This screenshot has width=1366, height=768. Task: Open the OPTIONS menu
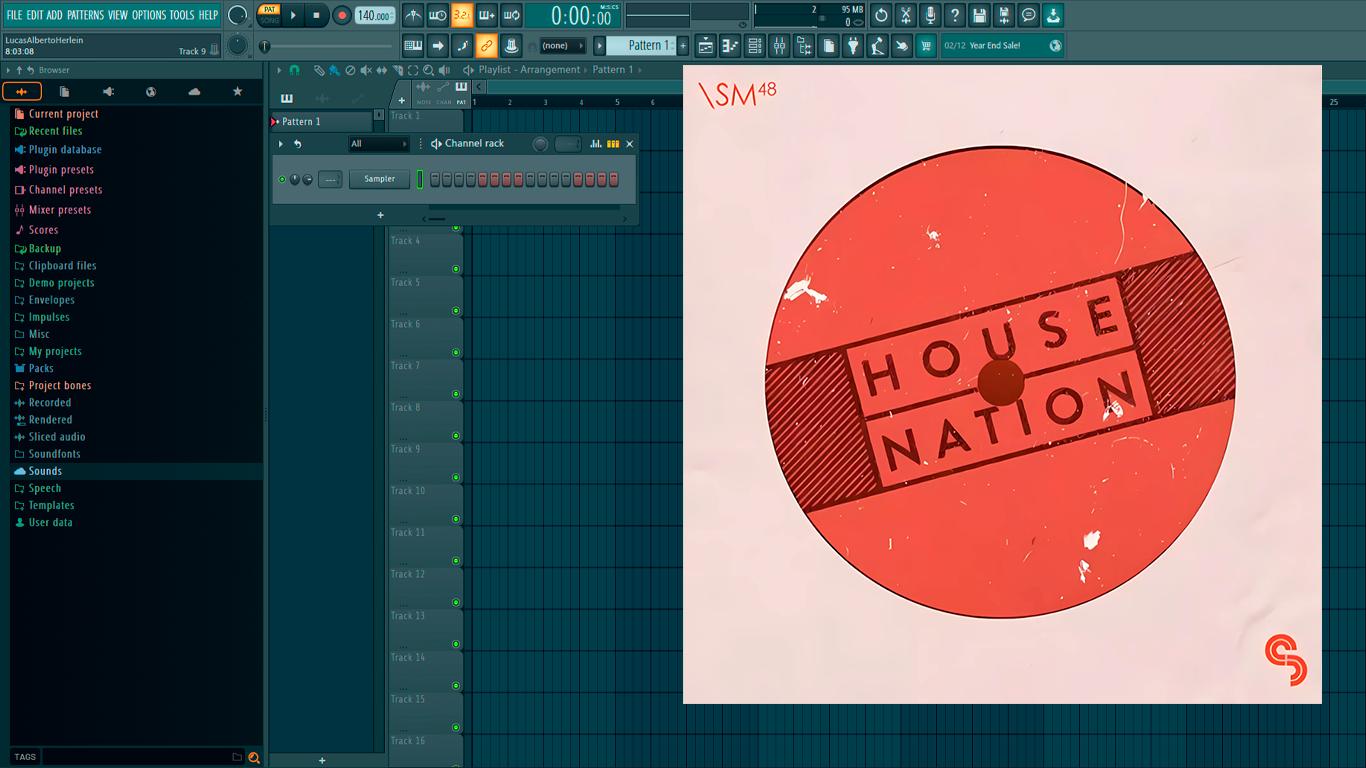[149, 15]
